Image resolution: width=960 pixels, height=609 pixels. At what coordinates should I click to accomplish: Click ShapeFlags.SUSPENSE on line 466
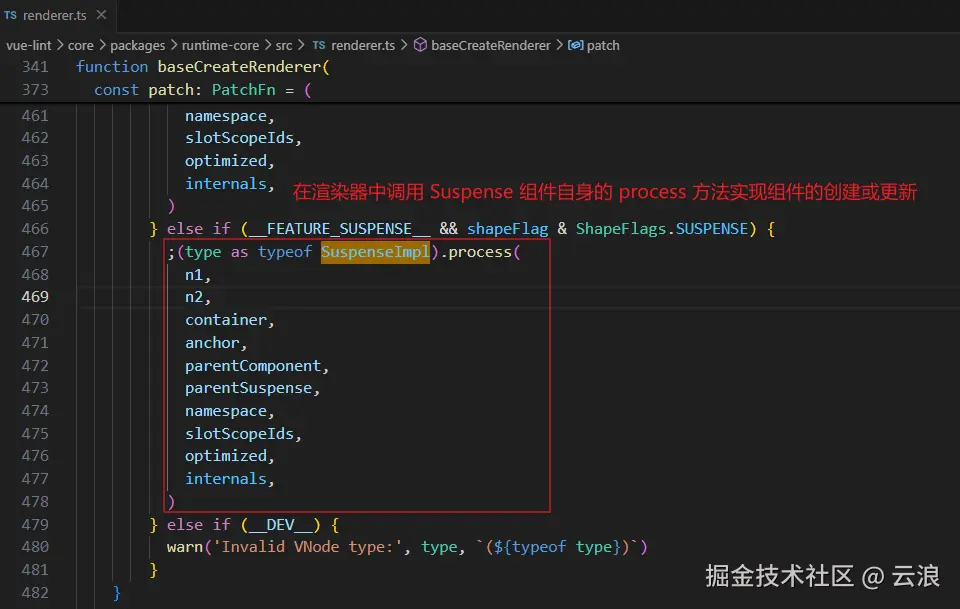pyautogui.click(x=662, y=229)
